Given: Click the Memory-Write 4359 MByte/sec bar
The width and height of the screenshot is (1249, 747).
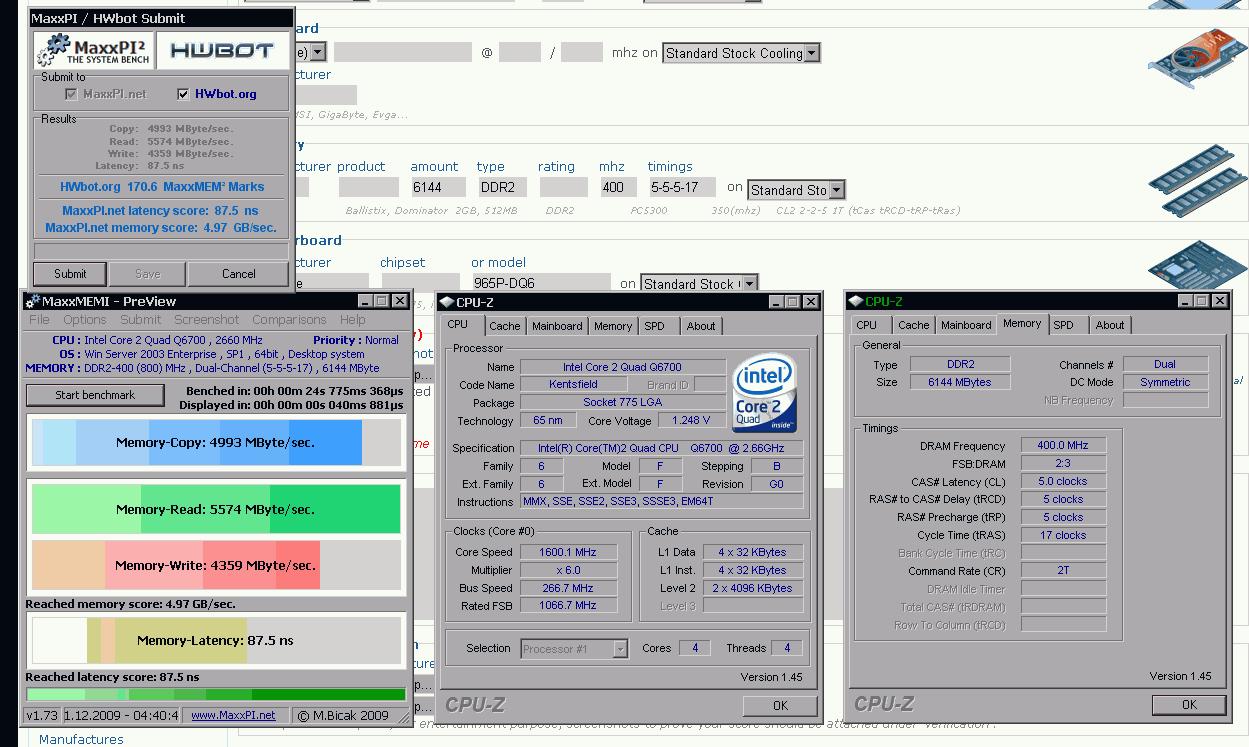Looking at the screenshot, I should (x=216, y=565).
